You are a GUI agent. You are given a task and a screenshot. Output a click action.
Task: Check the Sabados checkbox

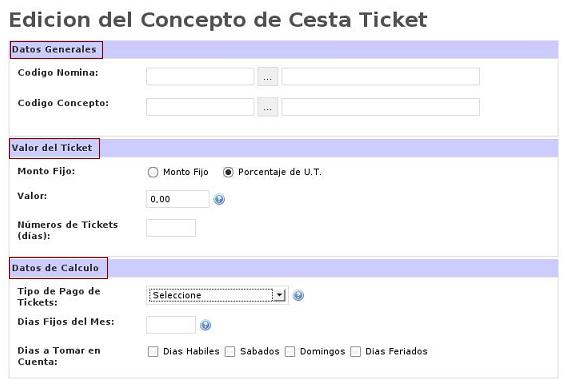pyautogui.click(x=230, y=351)
